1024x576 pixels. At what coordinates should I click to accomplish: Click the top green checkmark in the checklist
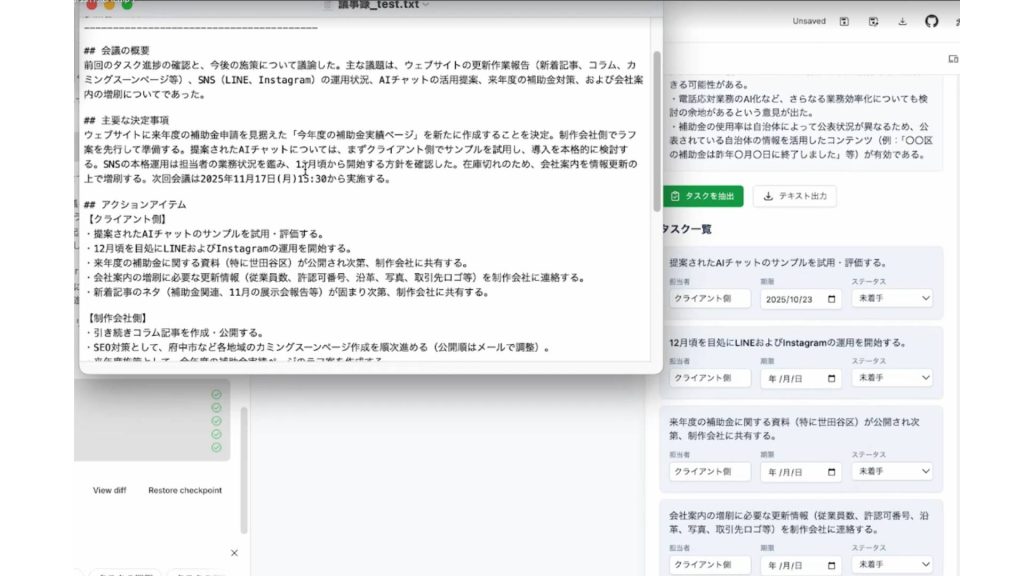216,395
